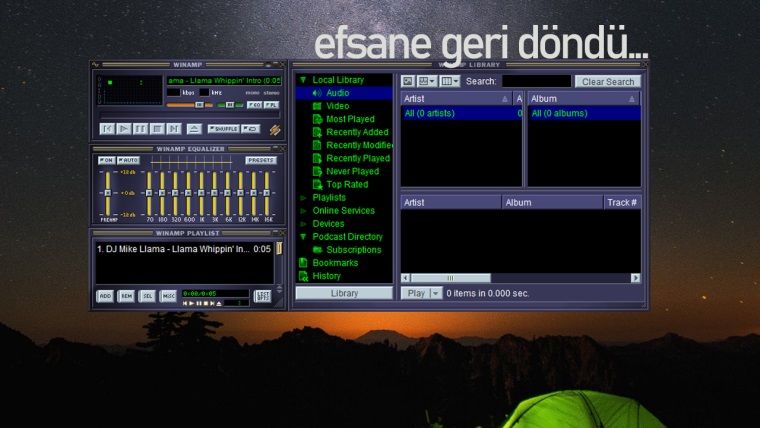Collapse the Local Library tree node
This screenshot has height=428, width=760.
(x=303, y=79)
